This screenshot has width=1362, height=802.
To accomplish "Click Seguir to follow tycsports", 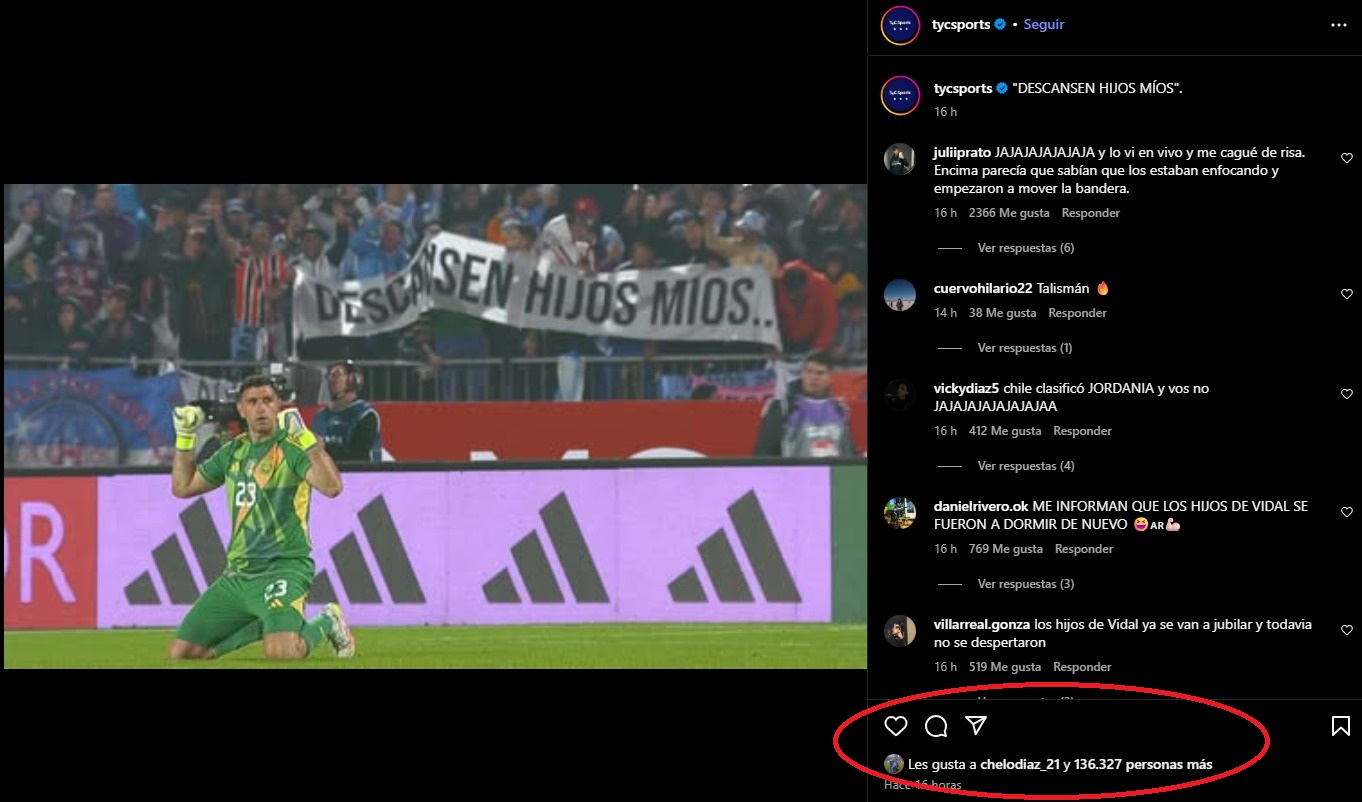I will pyautogui.click(x=1044, y=25).
